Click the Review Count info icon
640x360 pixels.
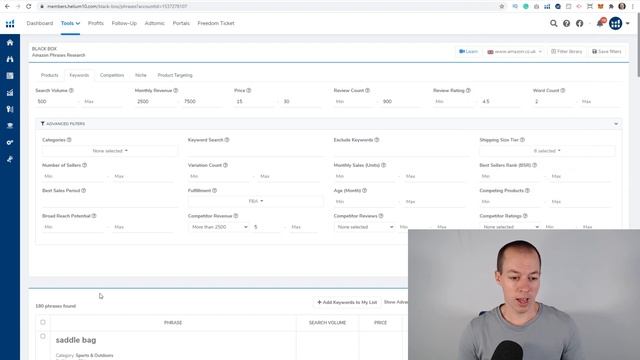[367, 90]
